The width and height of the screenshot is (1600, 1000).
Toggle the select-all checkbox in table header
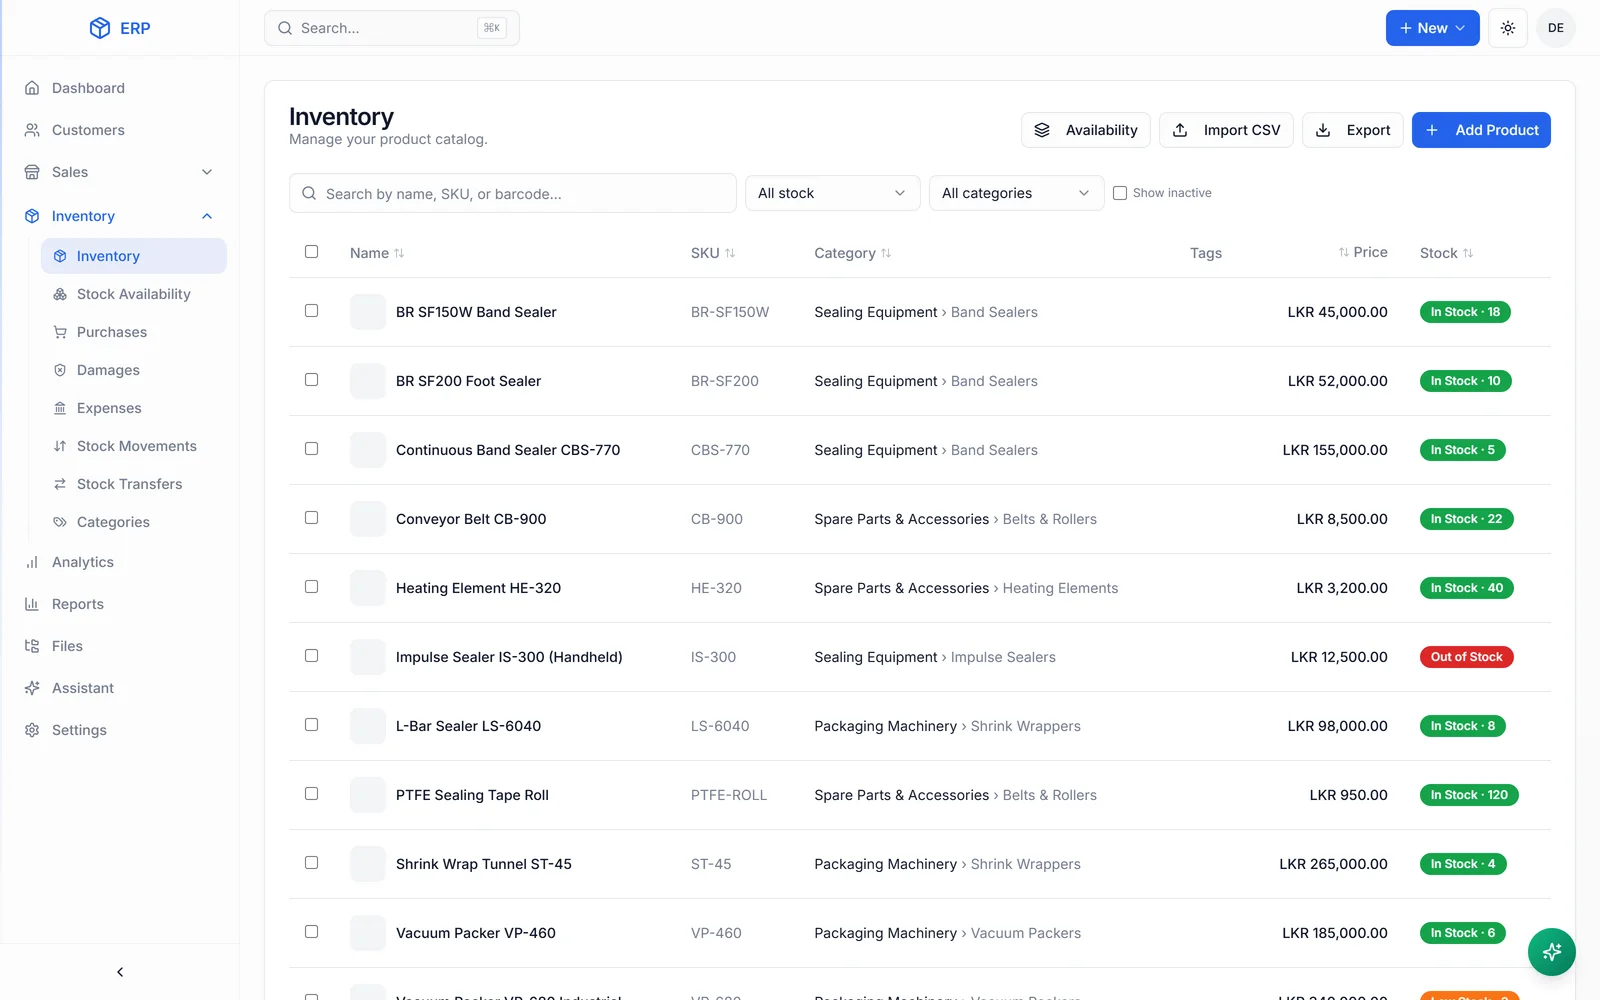[311, 252]
